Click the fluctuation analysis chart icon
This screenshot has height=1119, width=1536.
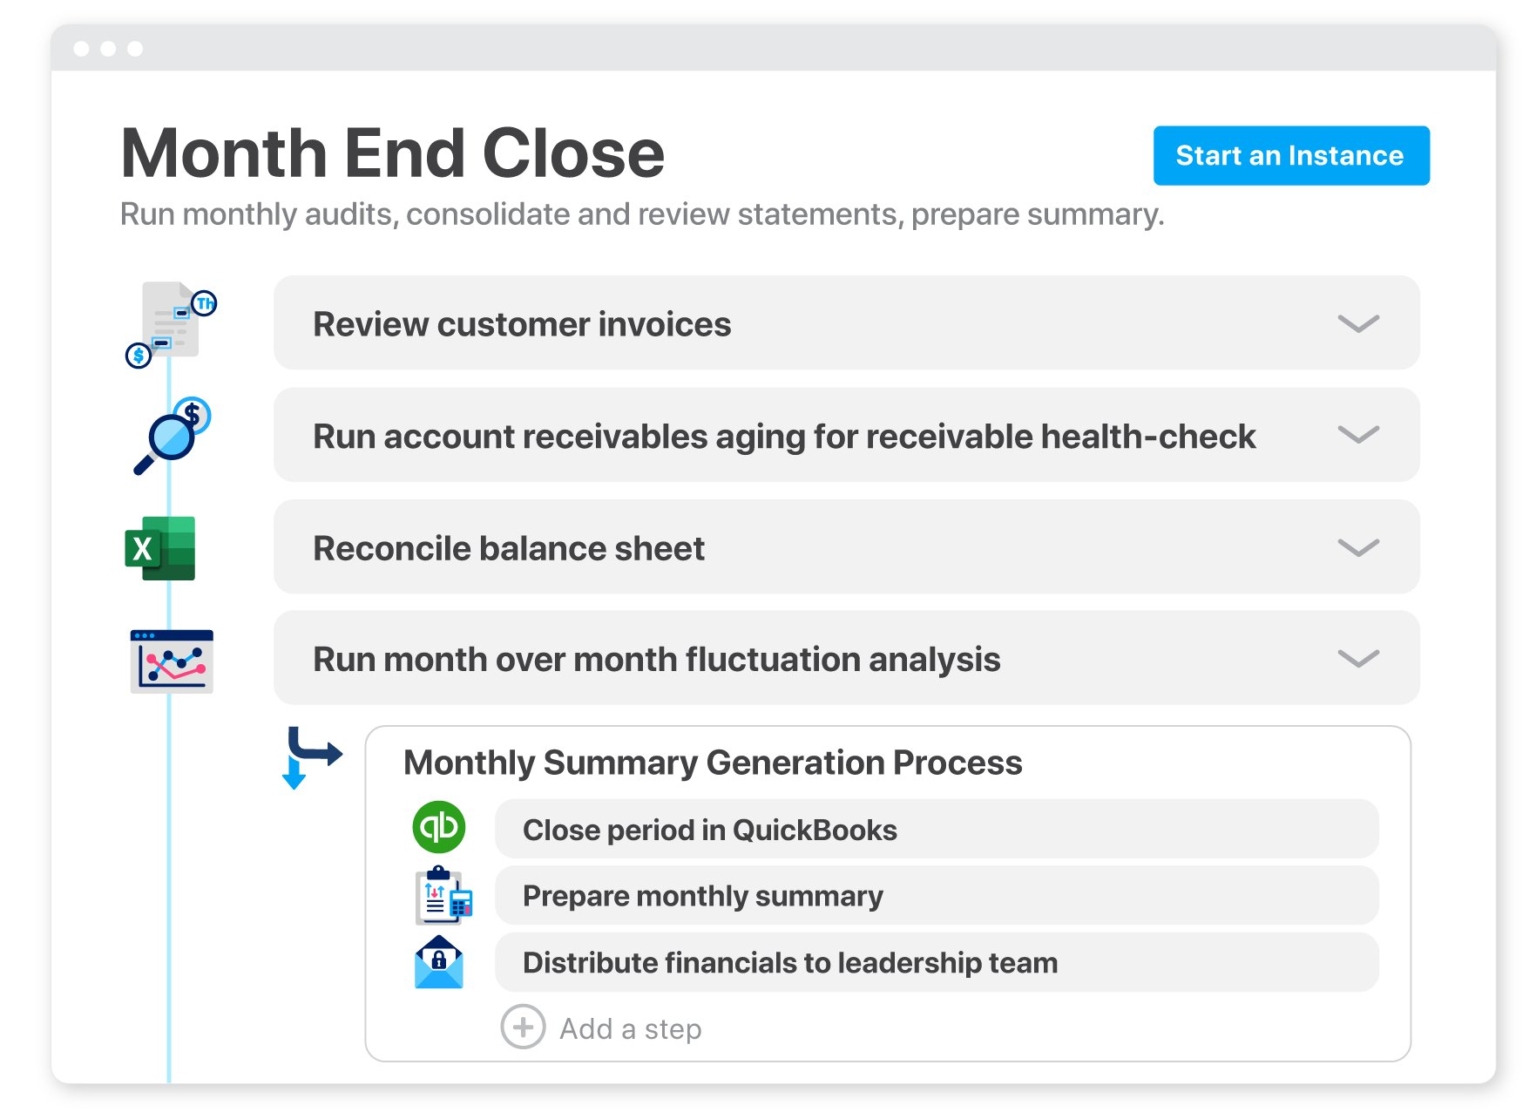pos(170,659)
